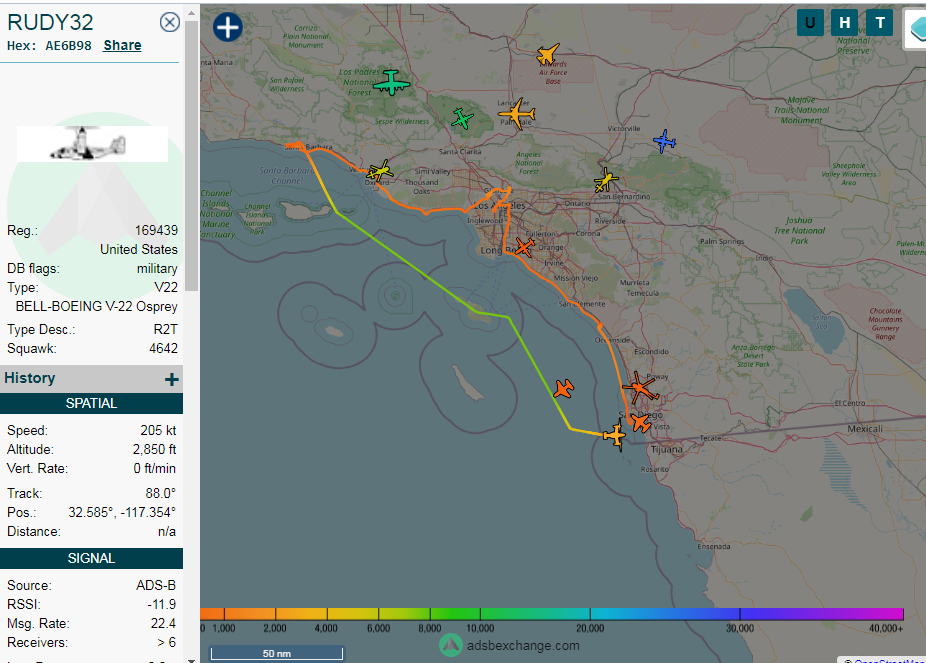Click the DB flags value military
Image resolution: width=926 pixels, height=663 pixels.
click(x=157, y=269)
